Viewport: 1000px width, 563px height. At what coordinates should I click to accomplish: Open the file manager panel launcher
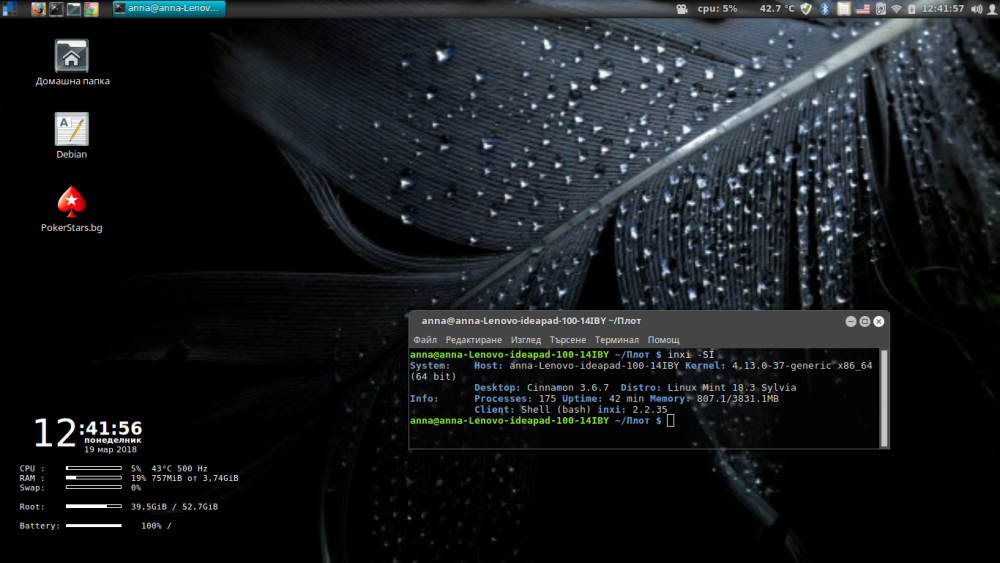[x=74, y=9]
